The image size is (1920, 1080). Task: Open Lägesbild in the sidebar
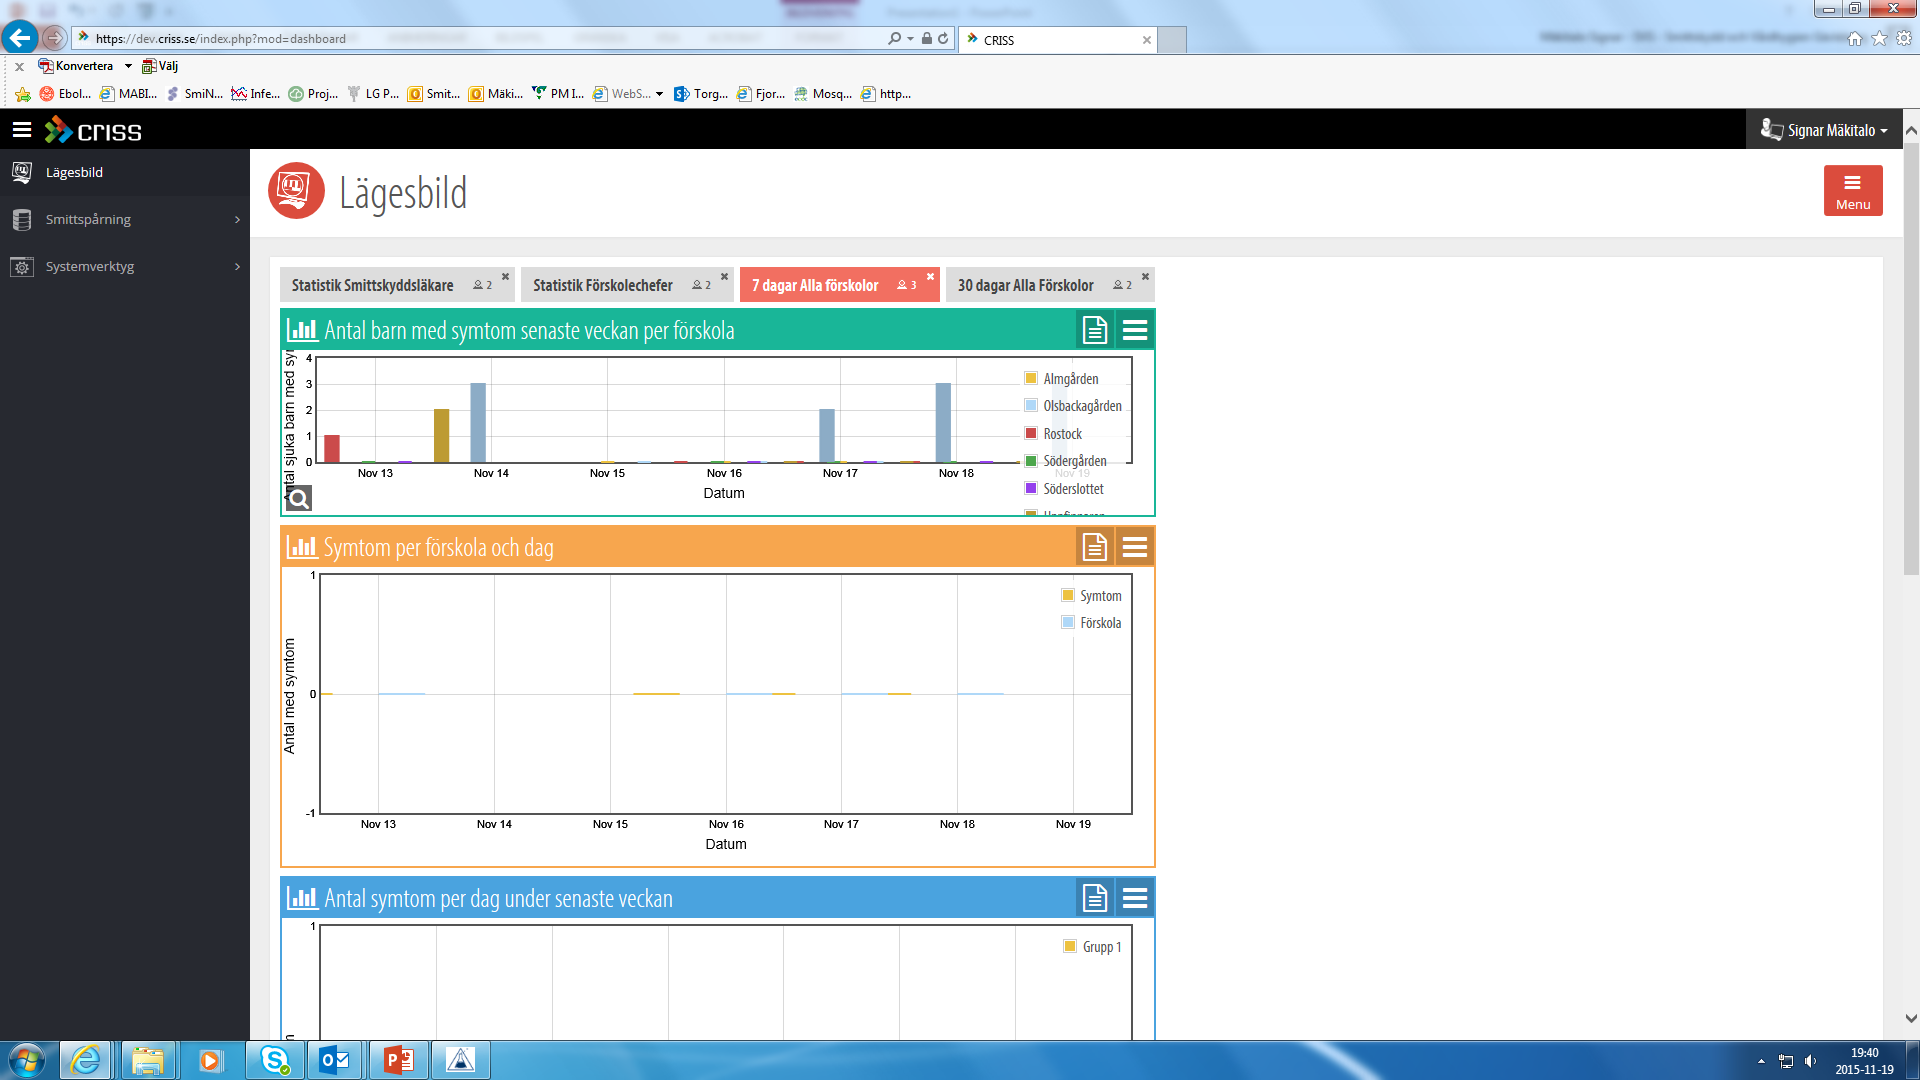(124, 172)
